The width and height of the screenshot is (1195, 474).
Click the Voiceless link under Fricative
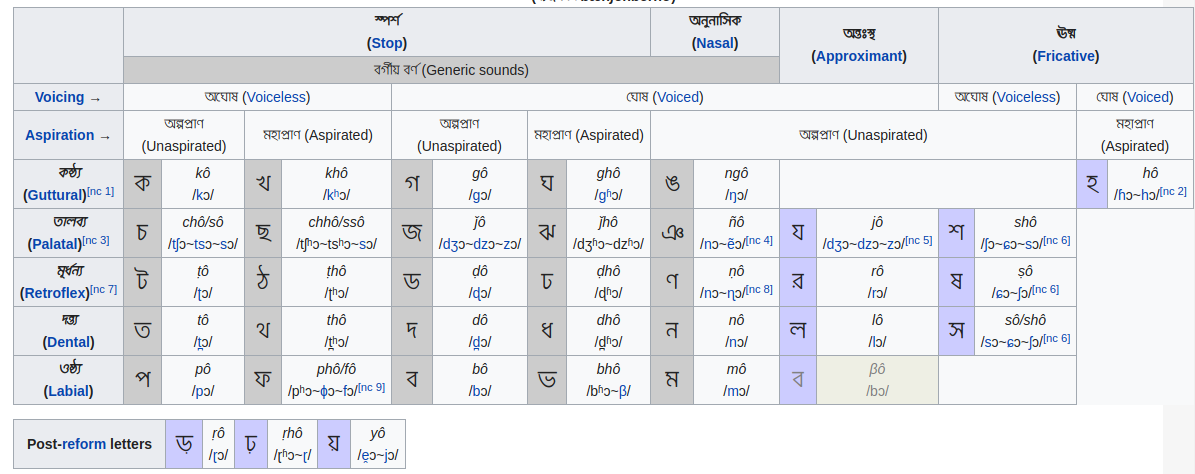click(x=1027, y=97)
